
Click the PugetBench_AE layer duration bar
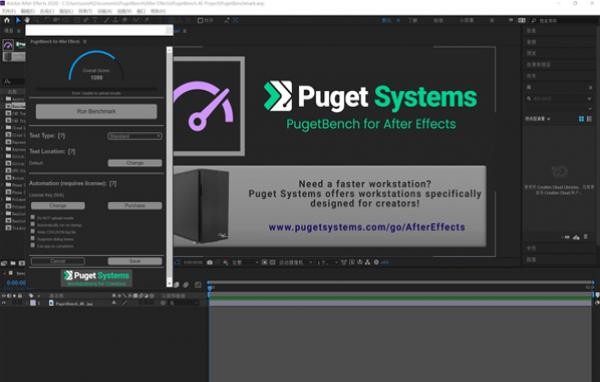(400, 303)
